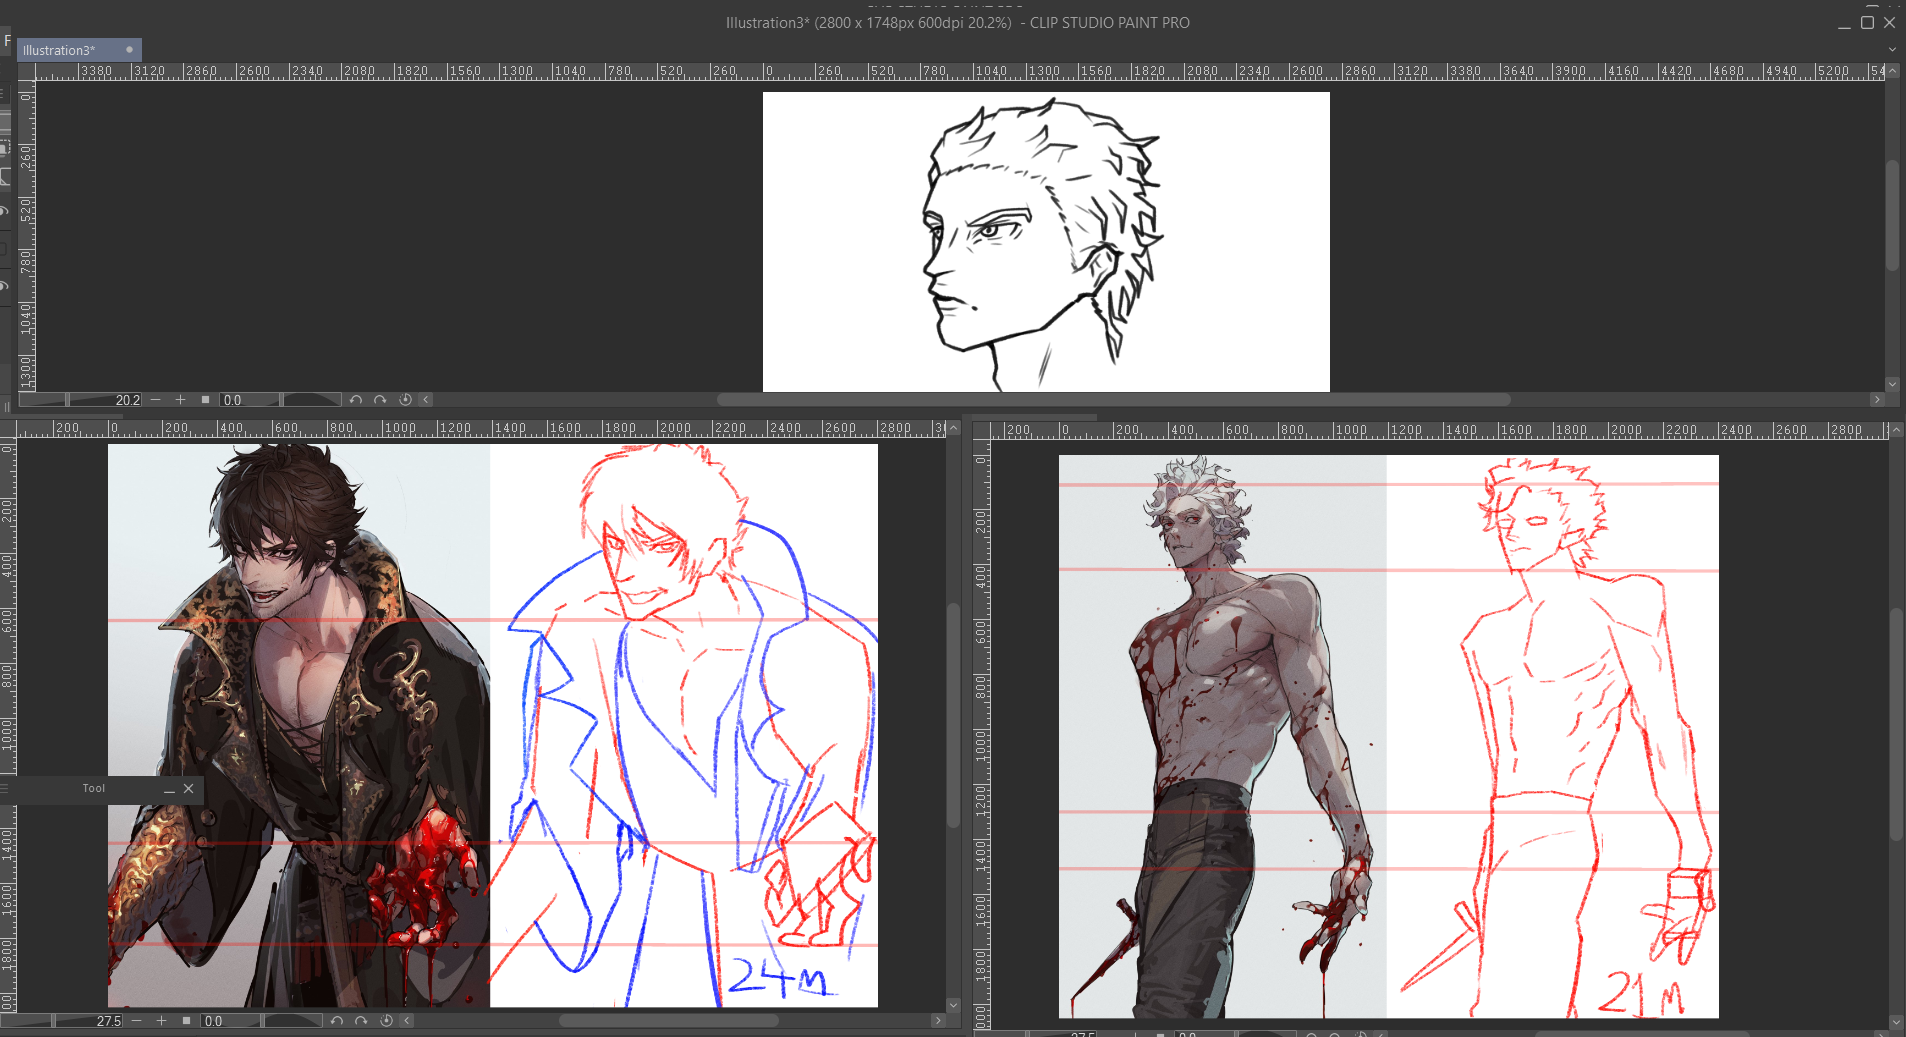Rotate bottom-left canvas right

[361, 1021]
